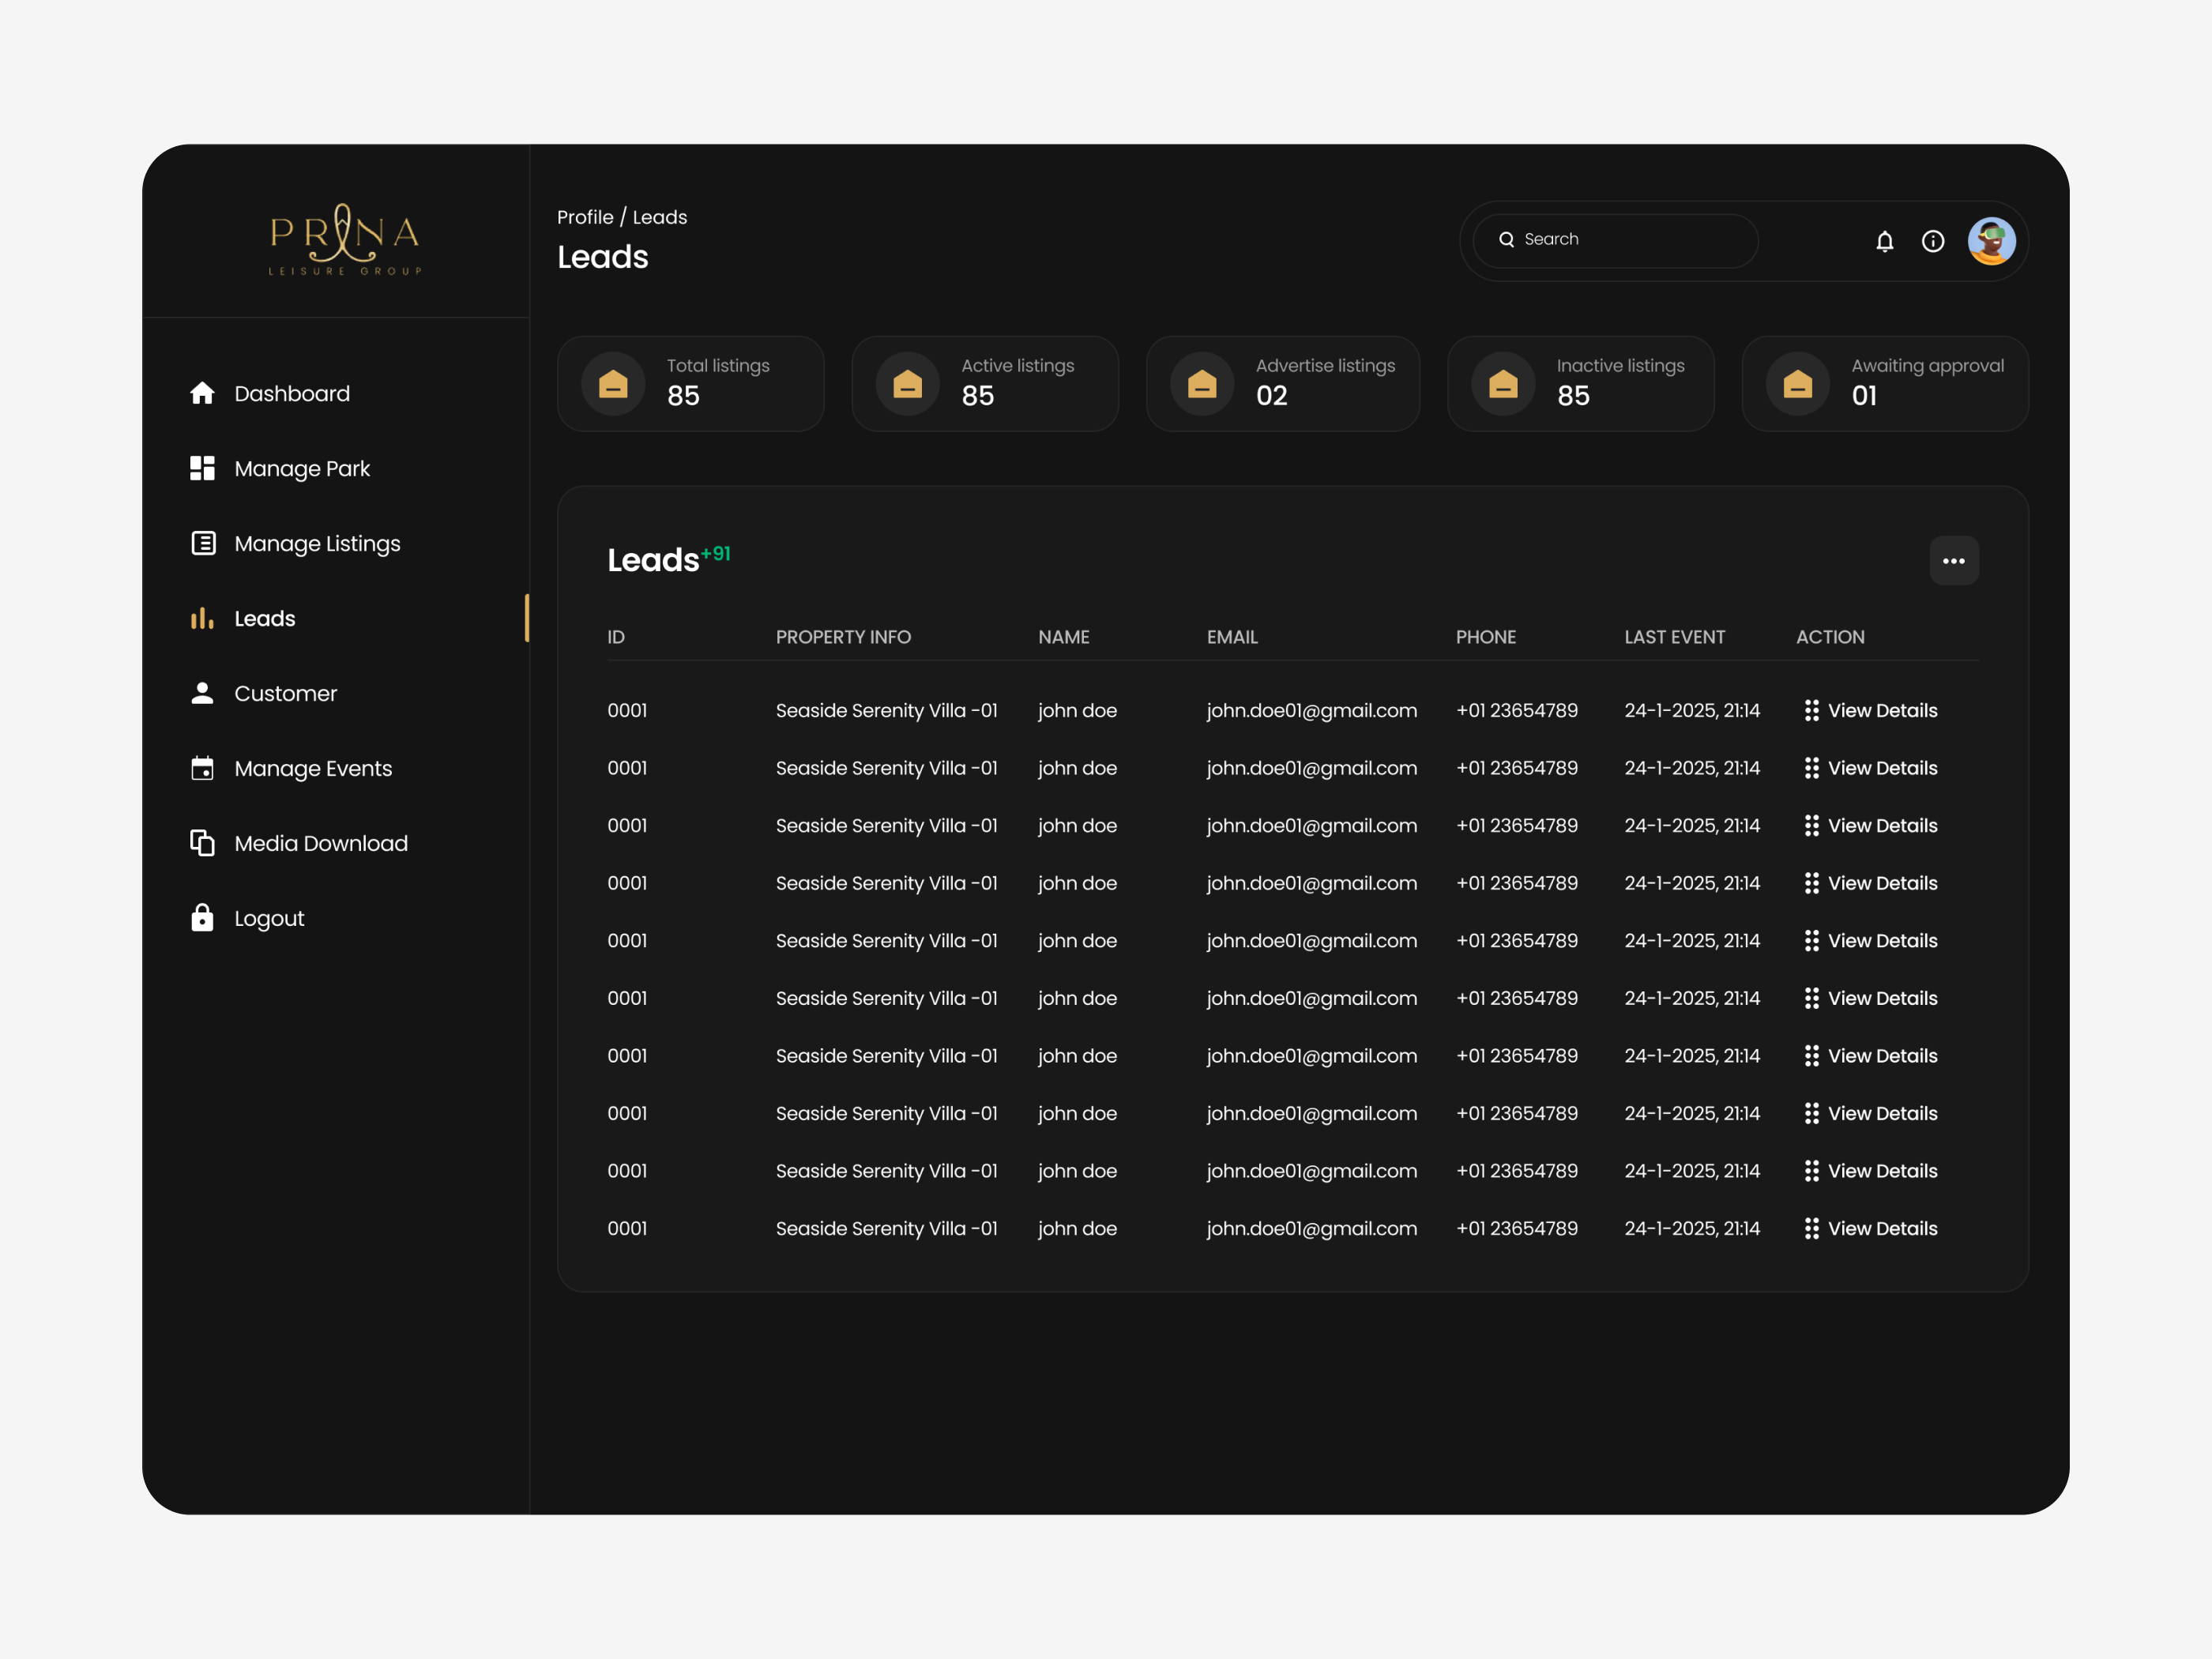This screenshot has height=1659, width=2212.
Task: Click the Advertise listings house icon
Action: click(1202, 384)
